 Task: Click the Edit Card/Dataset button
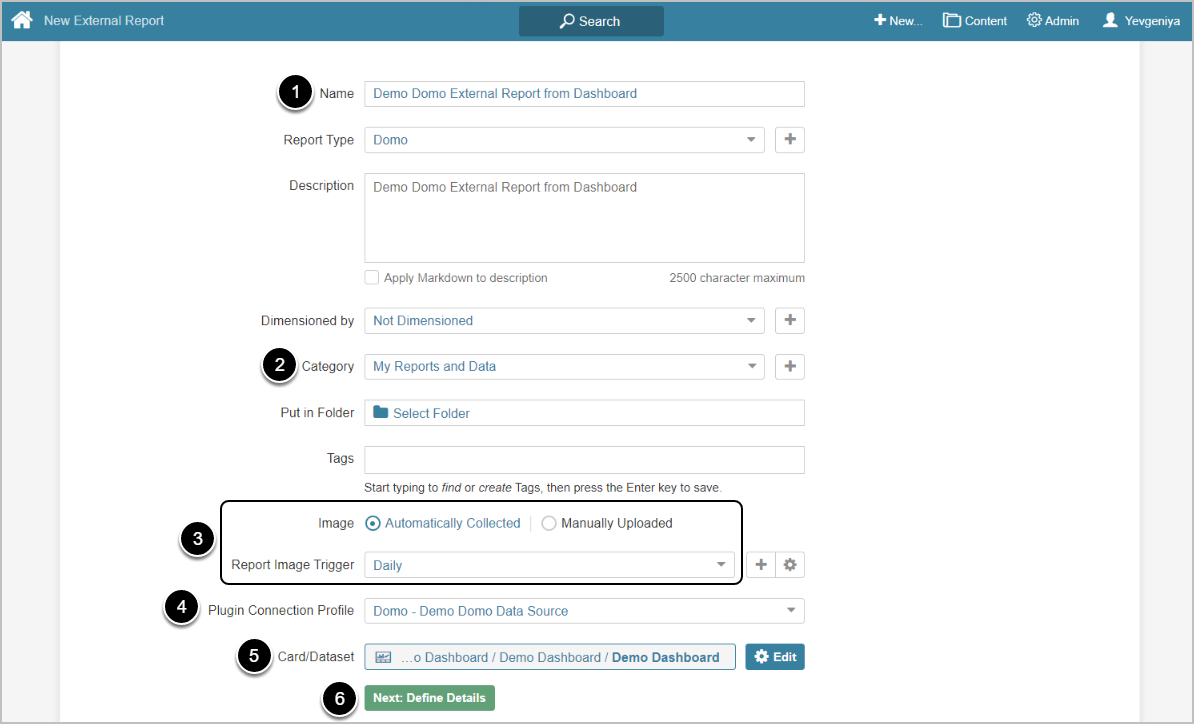tap(774, 657)
